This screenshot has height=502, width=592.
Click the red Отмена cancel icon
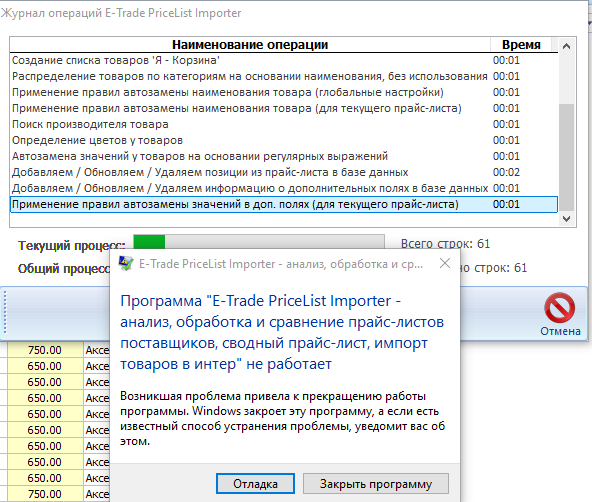point(560,308)
